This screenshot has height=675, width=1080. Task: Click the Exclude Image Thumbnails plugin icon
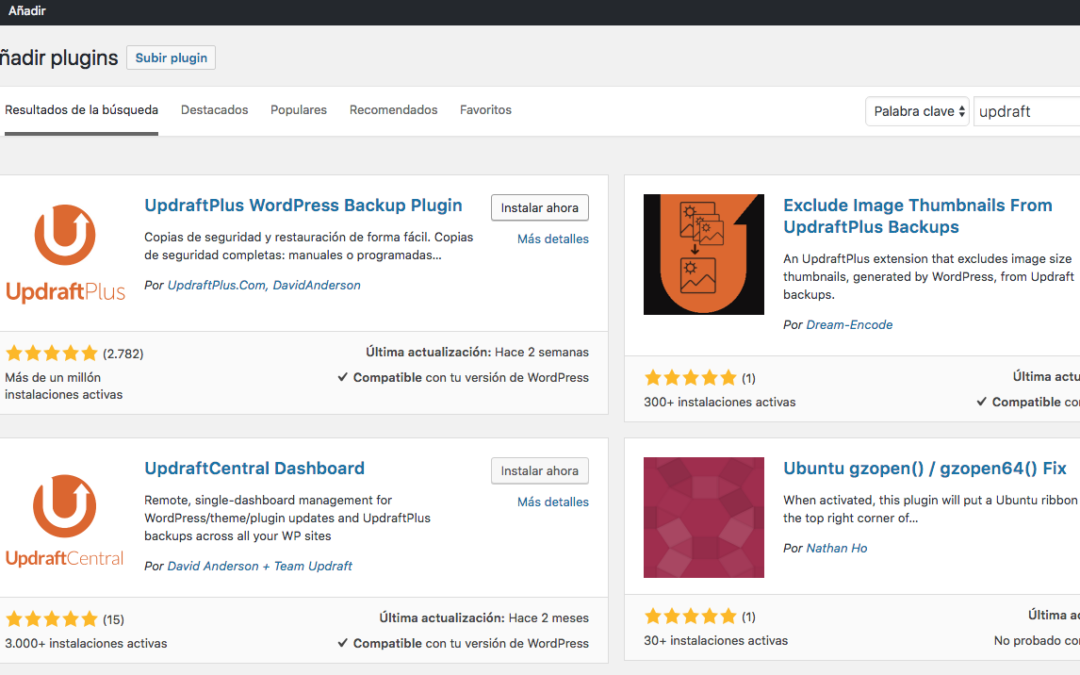pyautogui.click(x=703, y=254)
